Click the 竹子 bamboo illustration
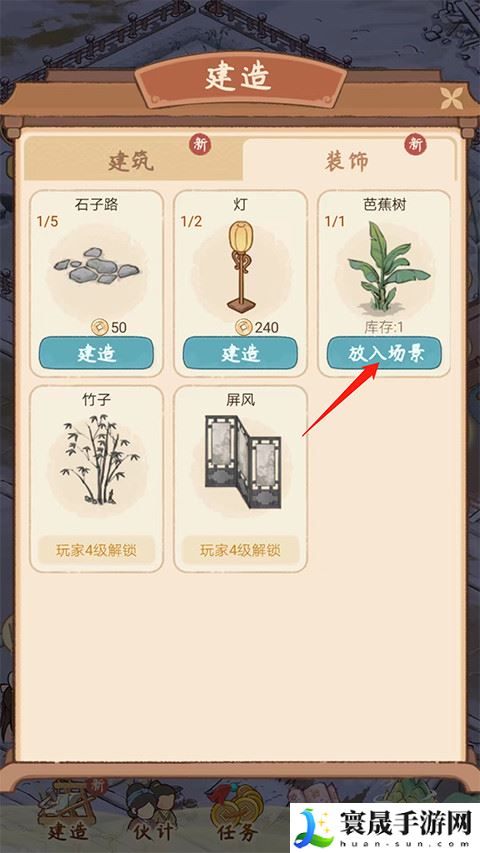 pyautogui.click(x=97, y=458)
